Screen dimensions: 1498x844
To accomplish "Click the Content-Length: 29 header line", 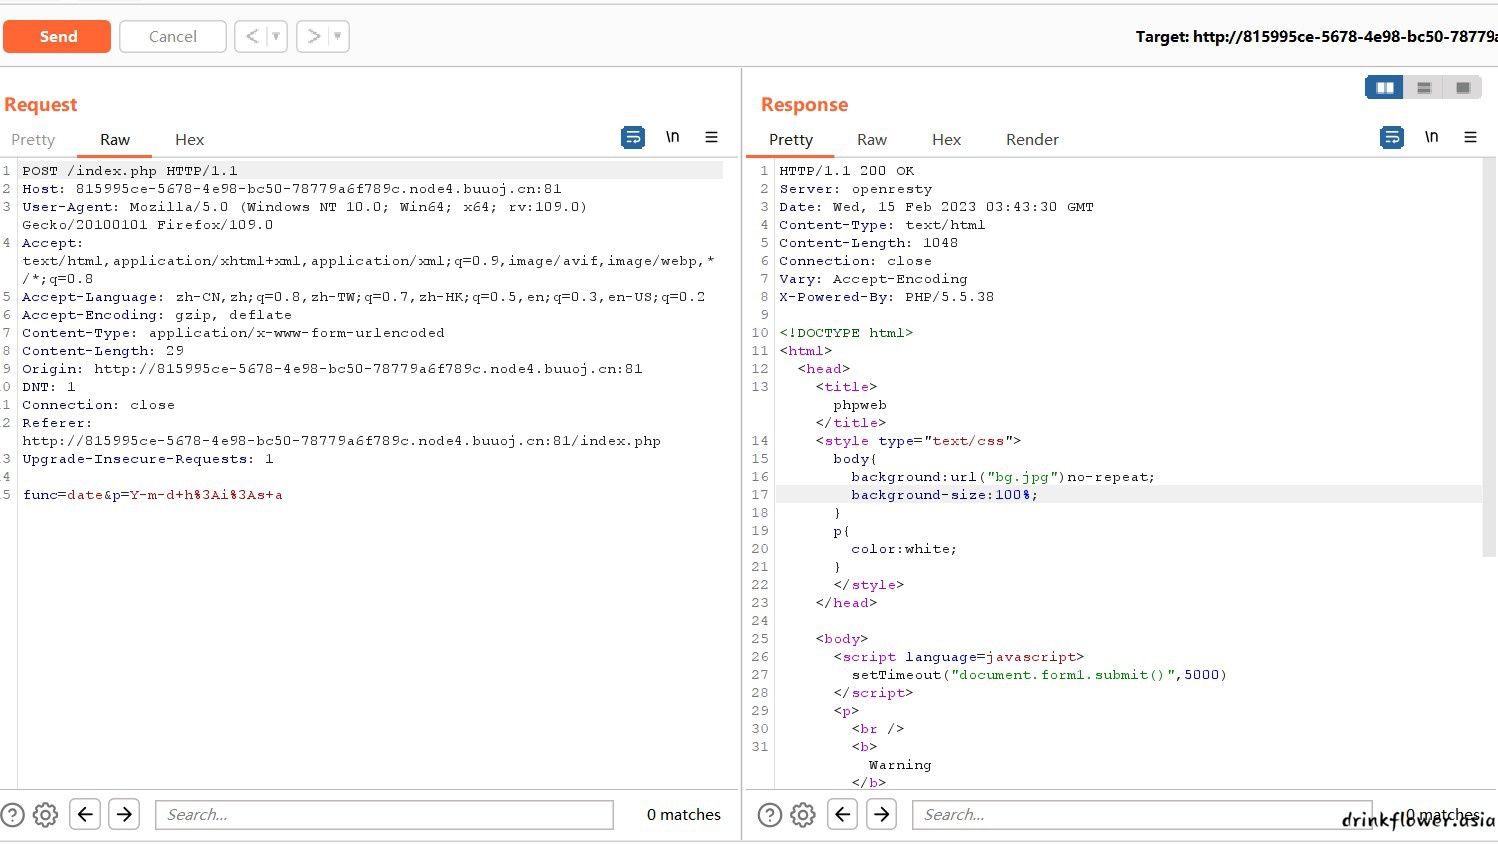I will pos(103,351).
